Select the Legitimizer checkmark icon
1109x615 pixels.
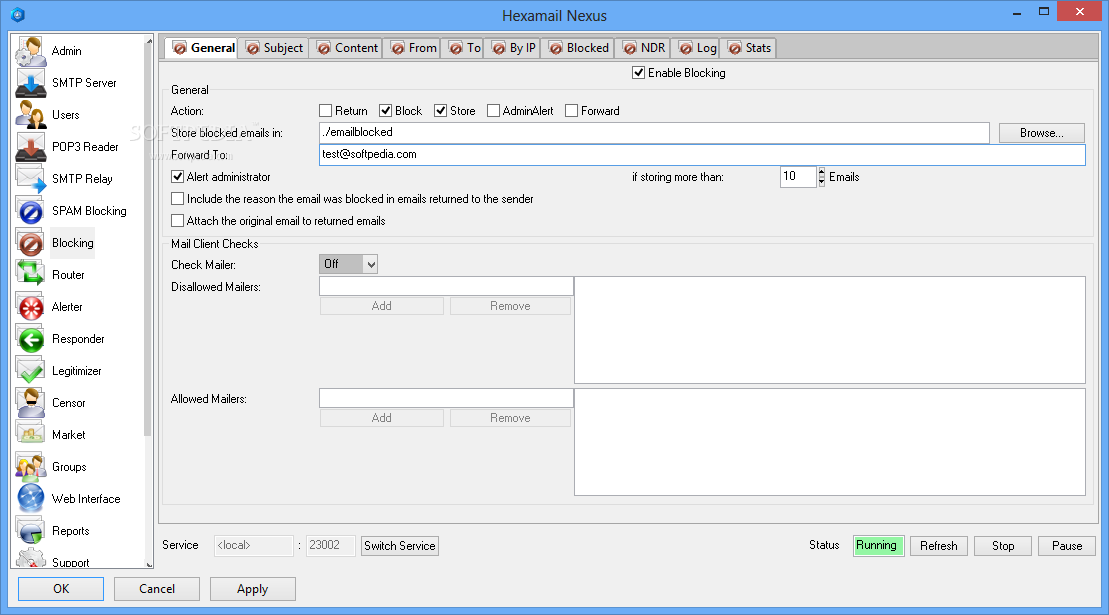[x=31, y=371]
